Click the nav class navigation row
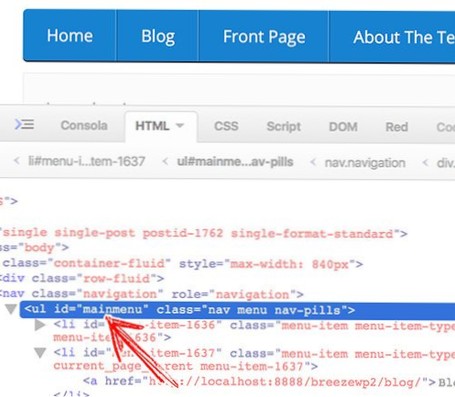The width and height of the screenshot is (455, 397). coord(151,294)
